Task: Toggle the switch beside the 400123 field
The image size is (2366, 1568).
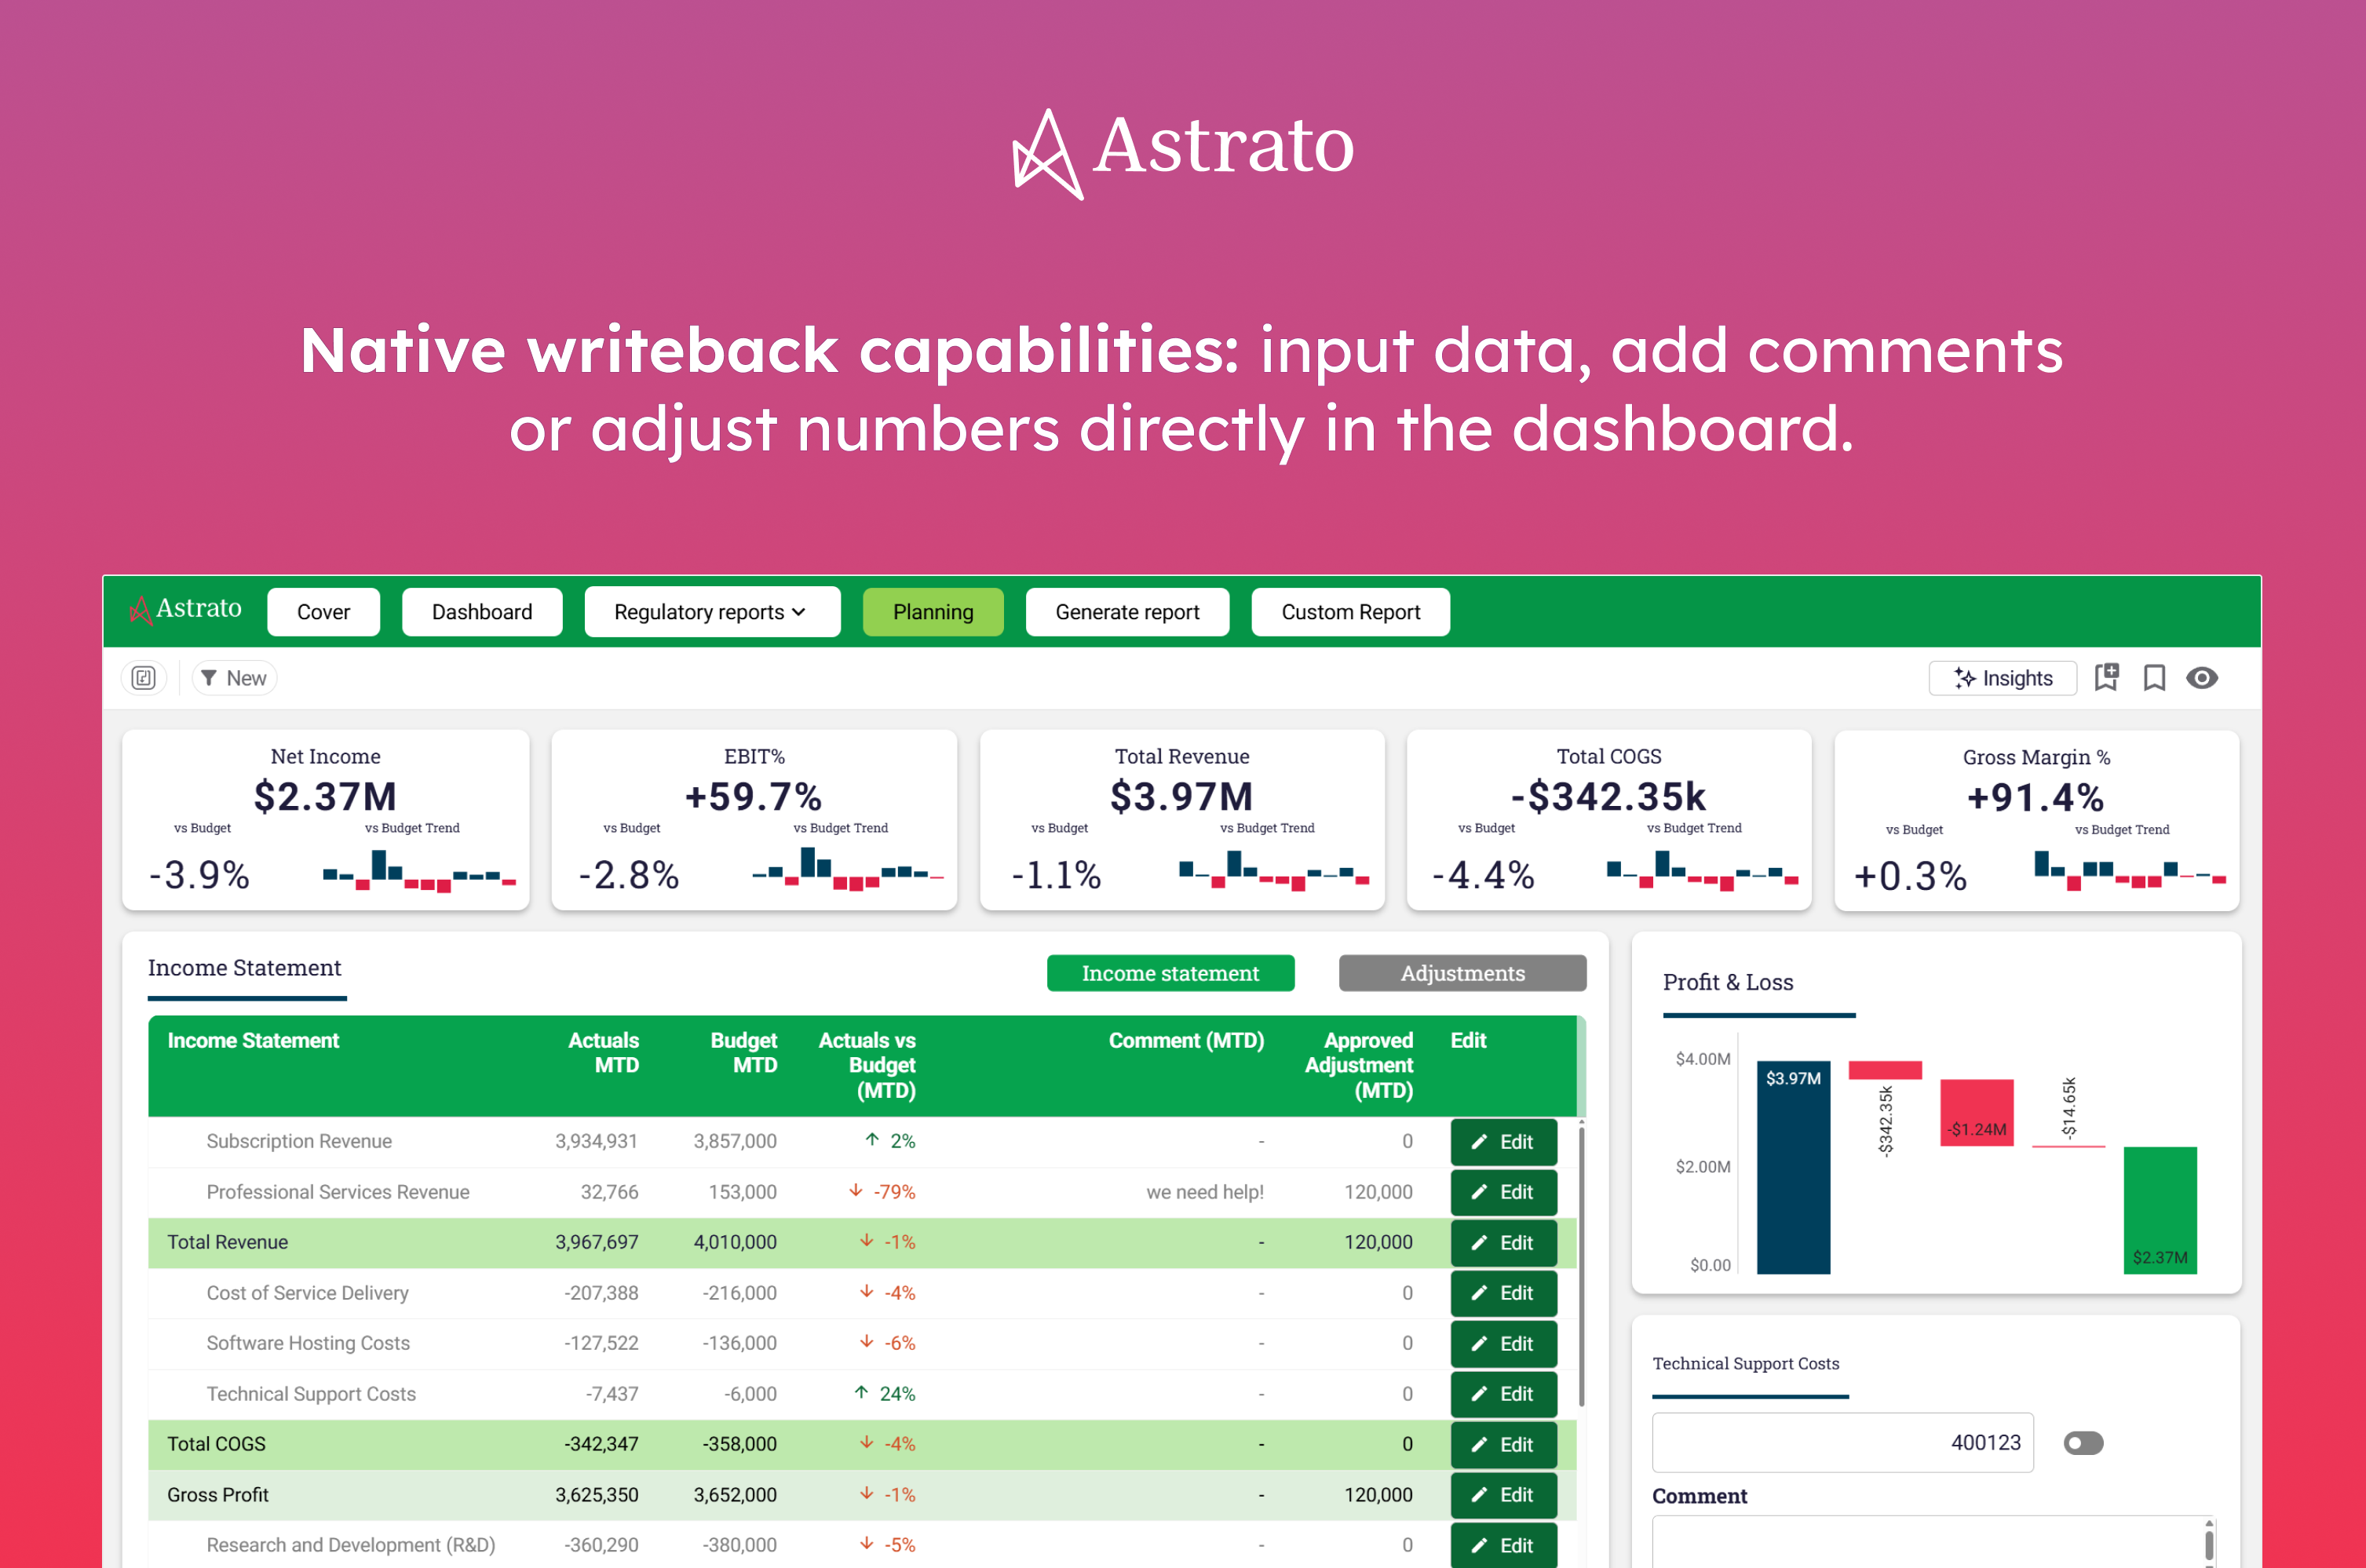Action: (2083, 1443)
